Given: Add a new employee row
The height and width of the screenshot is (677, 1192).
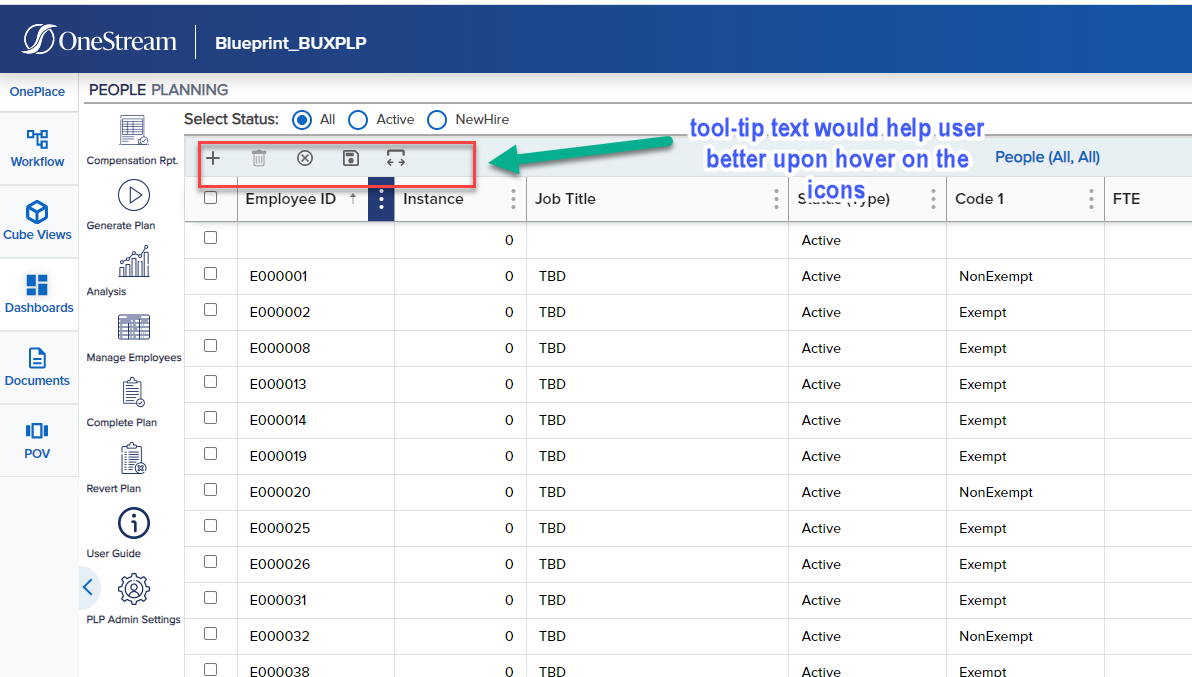Looking at the screenshot, I should [213, 158].
